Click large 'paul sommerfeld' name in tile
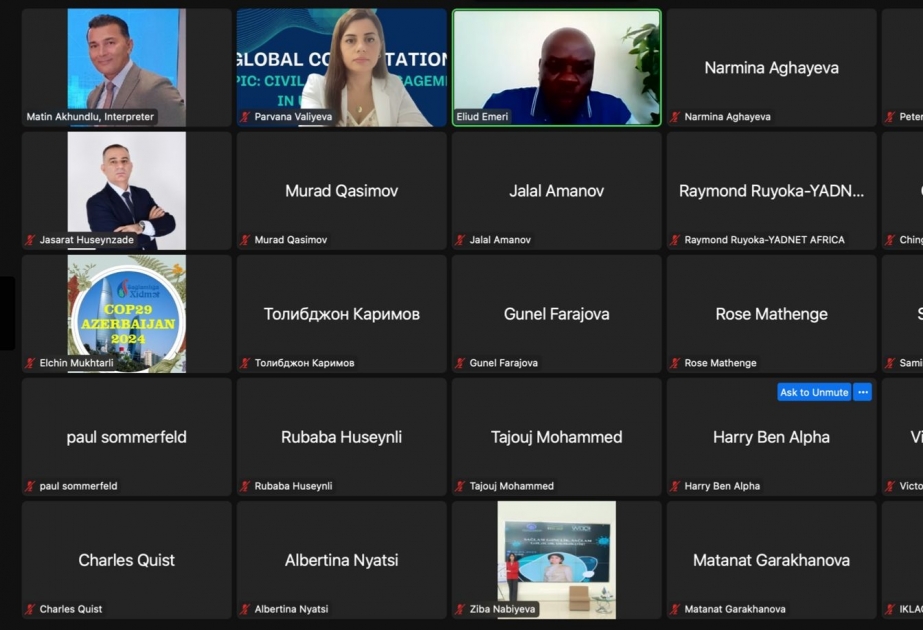This screenshot has height=630, width=923. [127, 437]
